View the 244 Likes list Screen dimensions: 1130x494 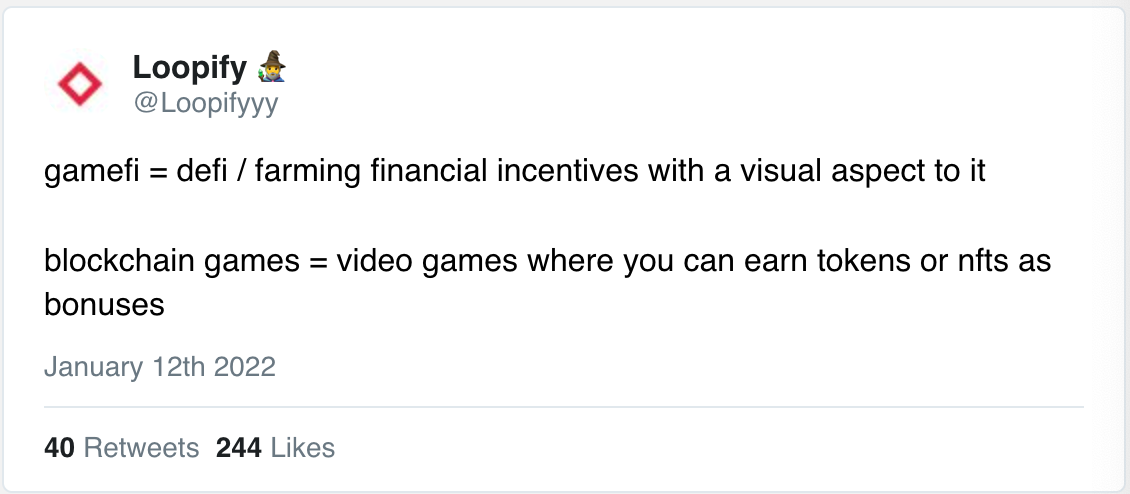[x=275, y=448]
